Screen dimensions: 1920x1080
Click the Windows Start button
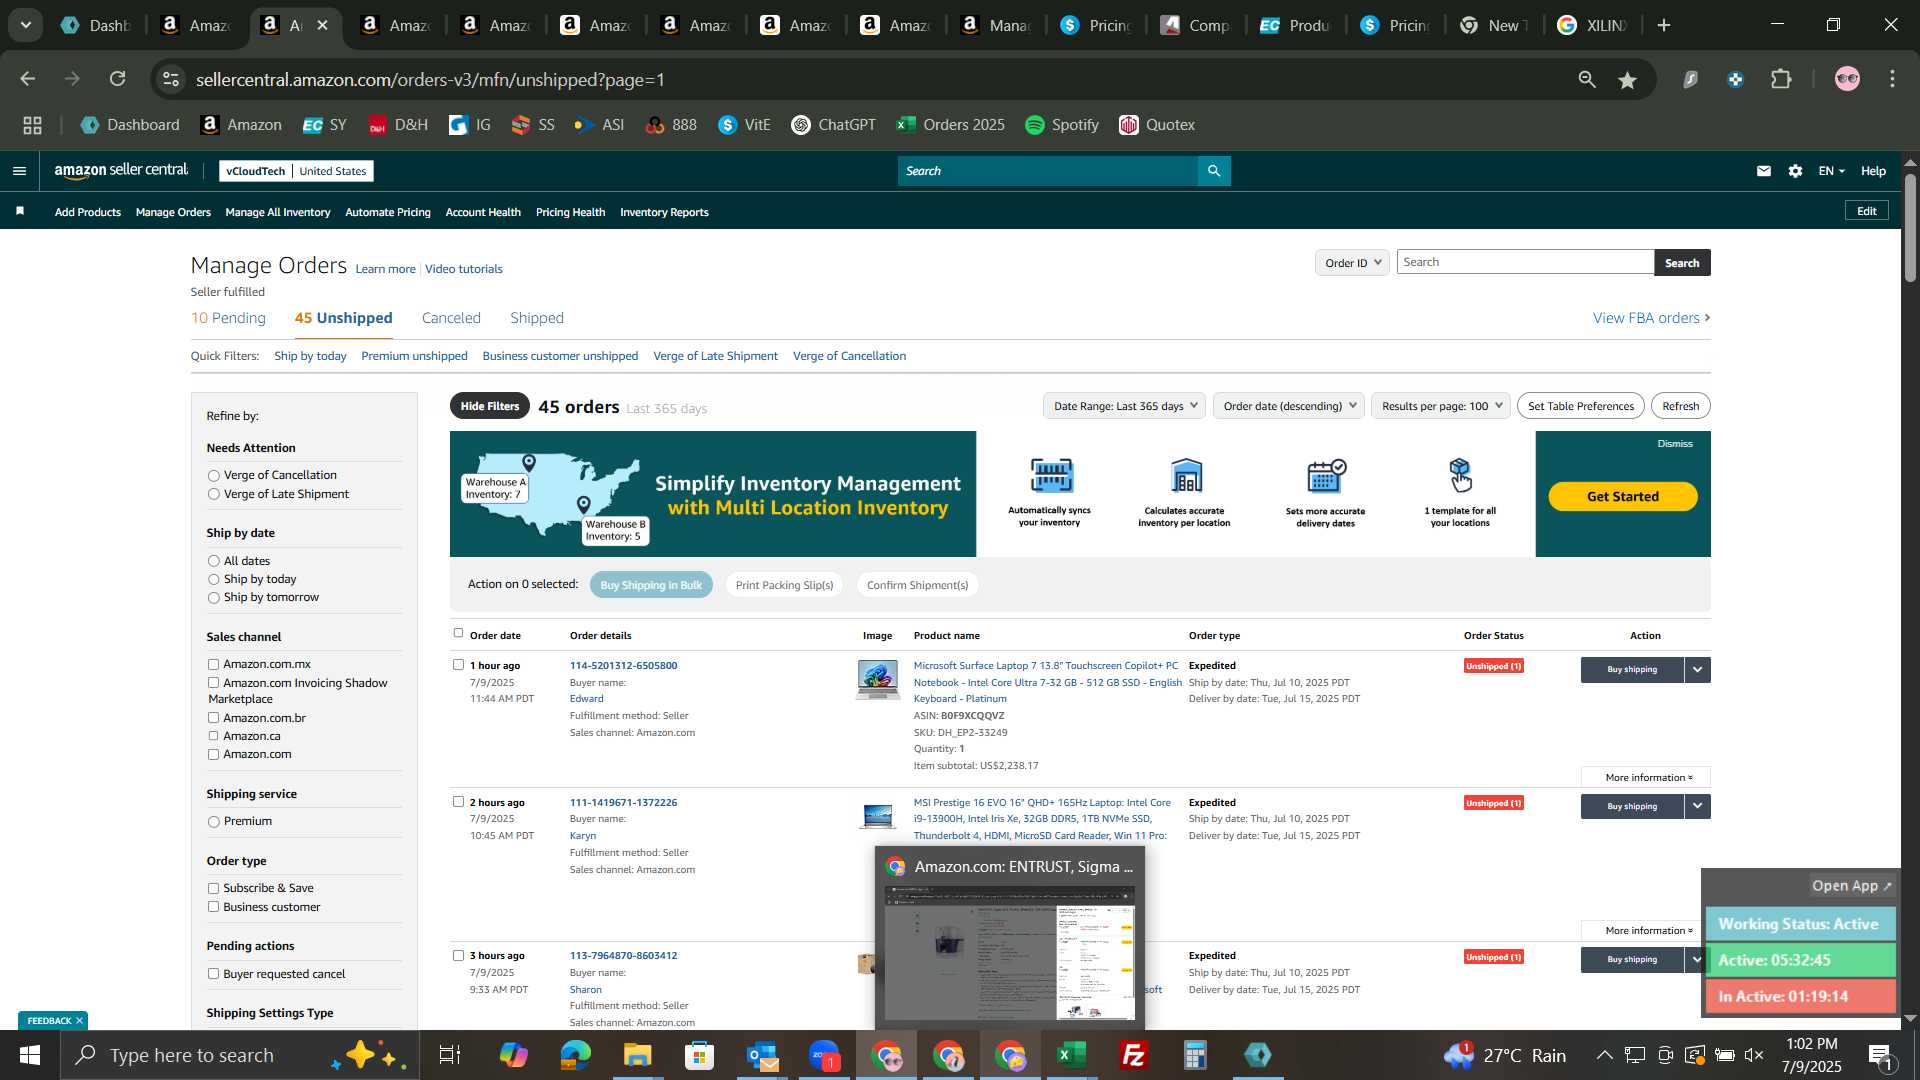[29, 1056]
